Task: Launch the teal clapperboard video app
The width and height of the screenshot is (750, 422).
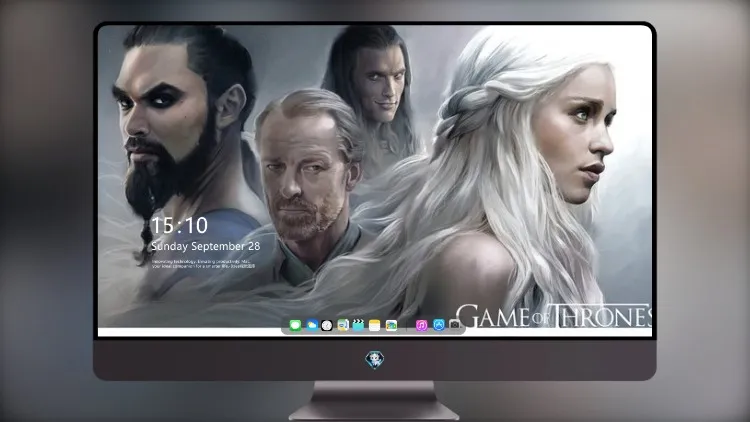Action: click(x=358, y=325)
